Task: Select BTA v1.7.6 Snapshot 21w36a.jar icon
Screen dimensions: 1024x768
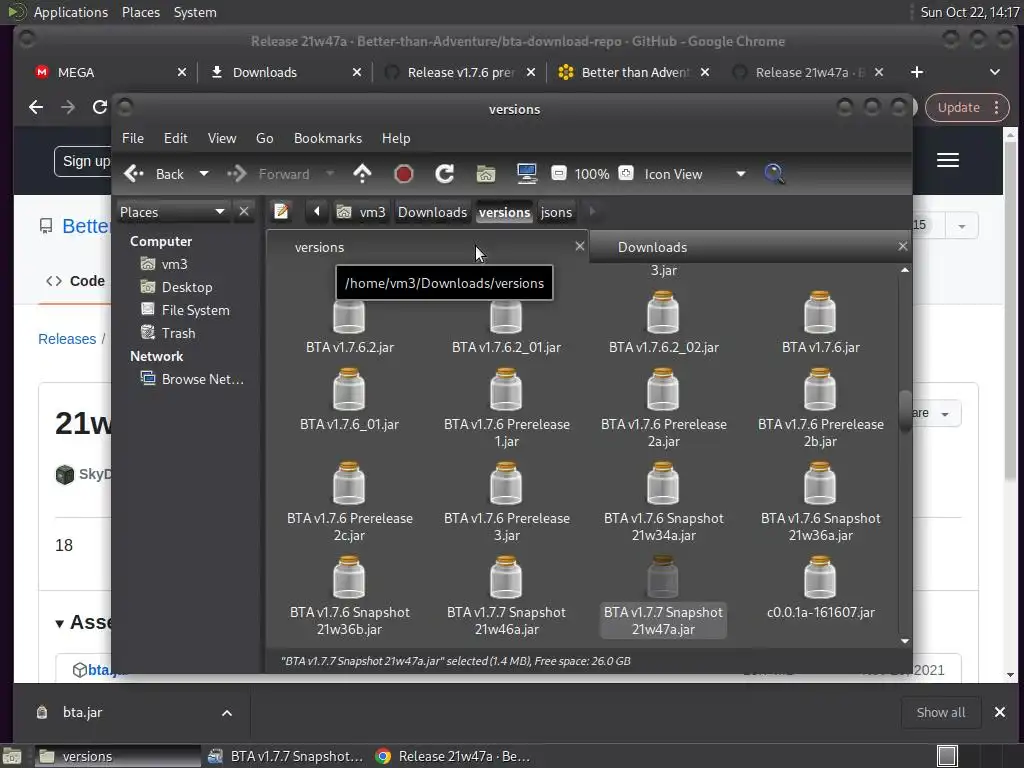Action: (x=820, y=483)
